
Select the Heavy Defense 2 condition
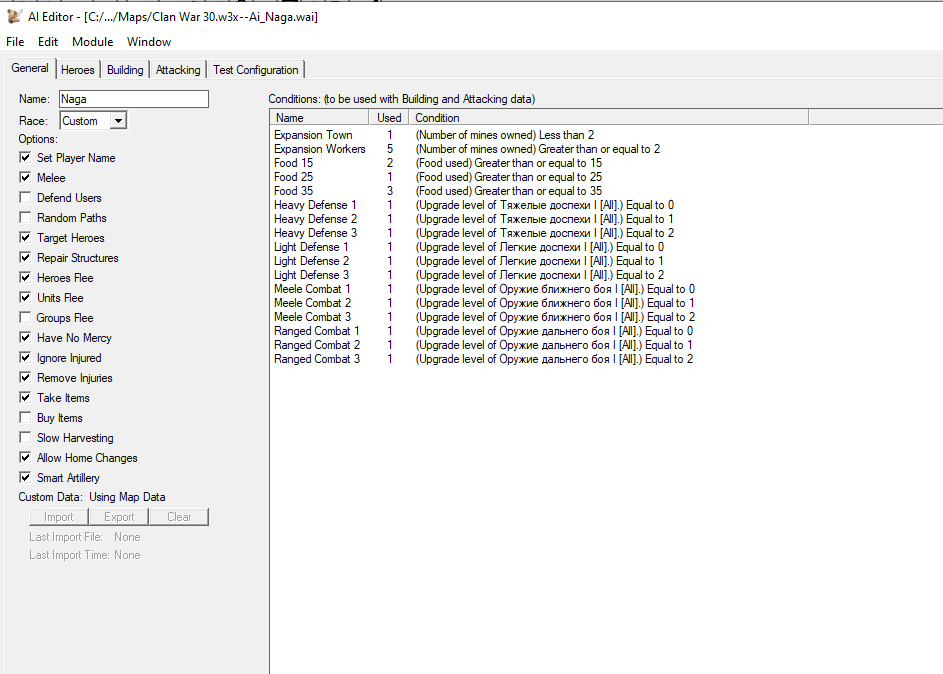(315, 219)
